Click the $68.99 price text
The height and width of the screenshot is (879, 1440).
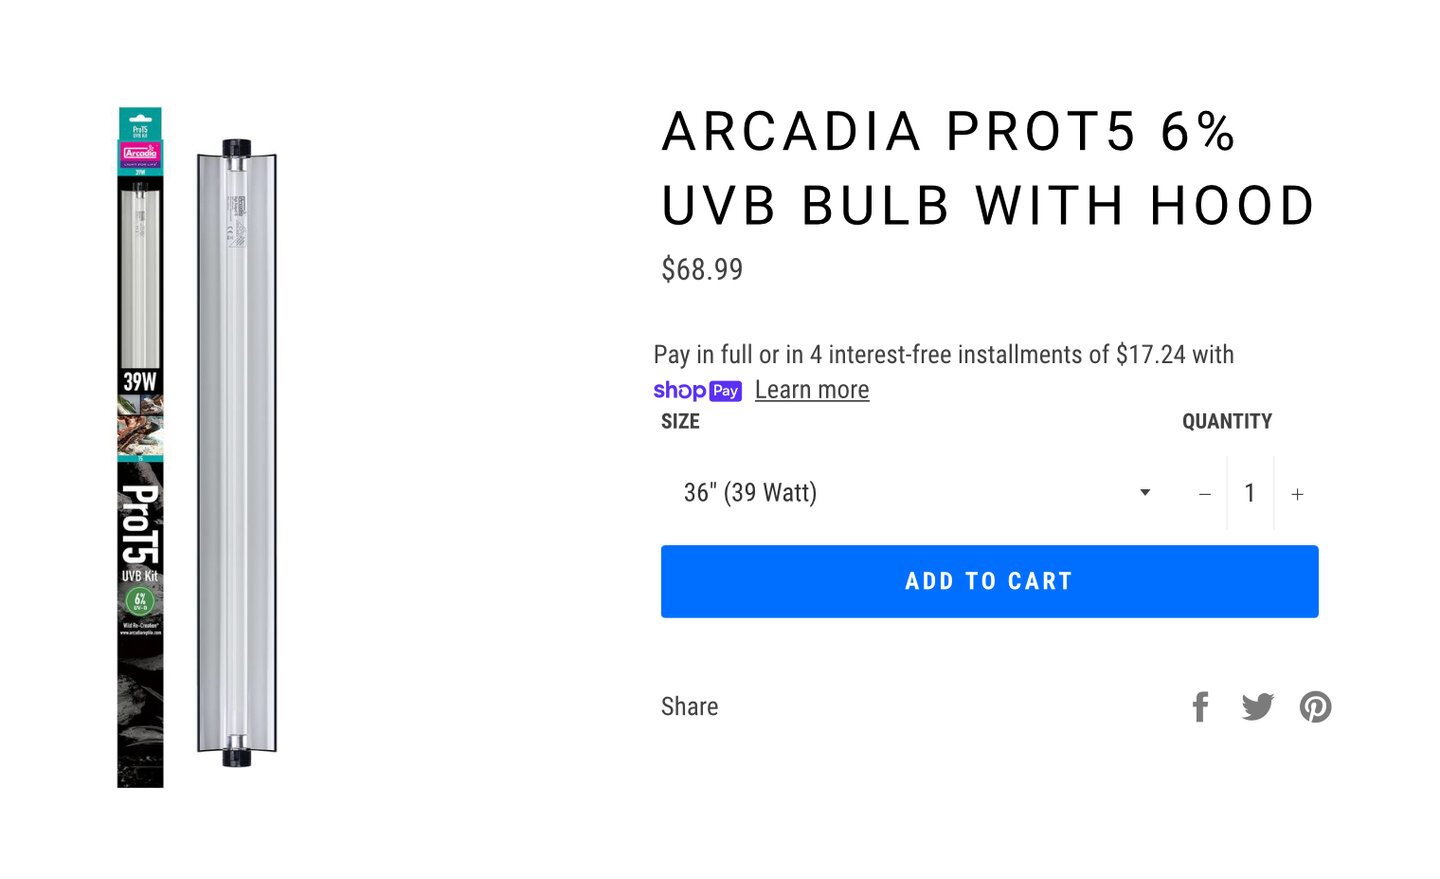pyautogui.click(x=702, y=269)
